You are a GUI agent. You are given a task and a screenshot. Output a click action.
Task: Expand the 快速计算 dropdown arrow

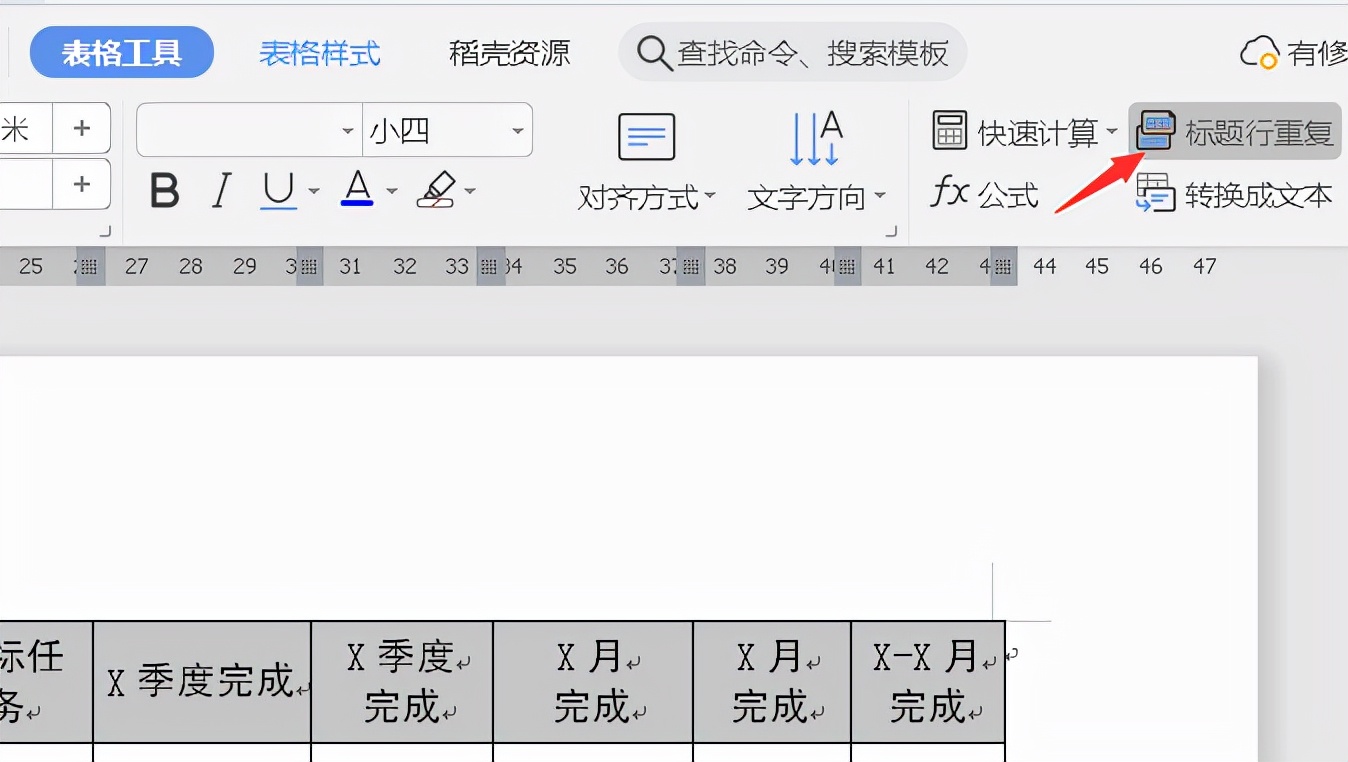(1113, 130)
